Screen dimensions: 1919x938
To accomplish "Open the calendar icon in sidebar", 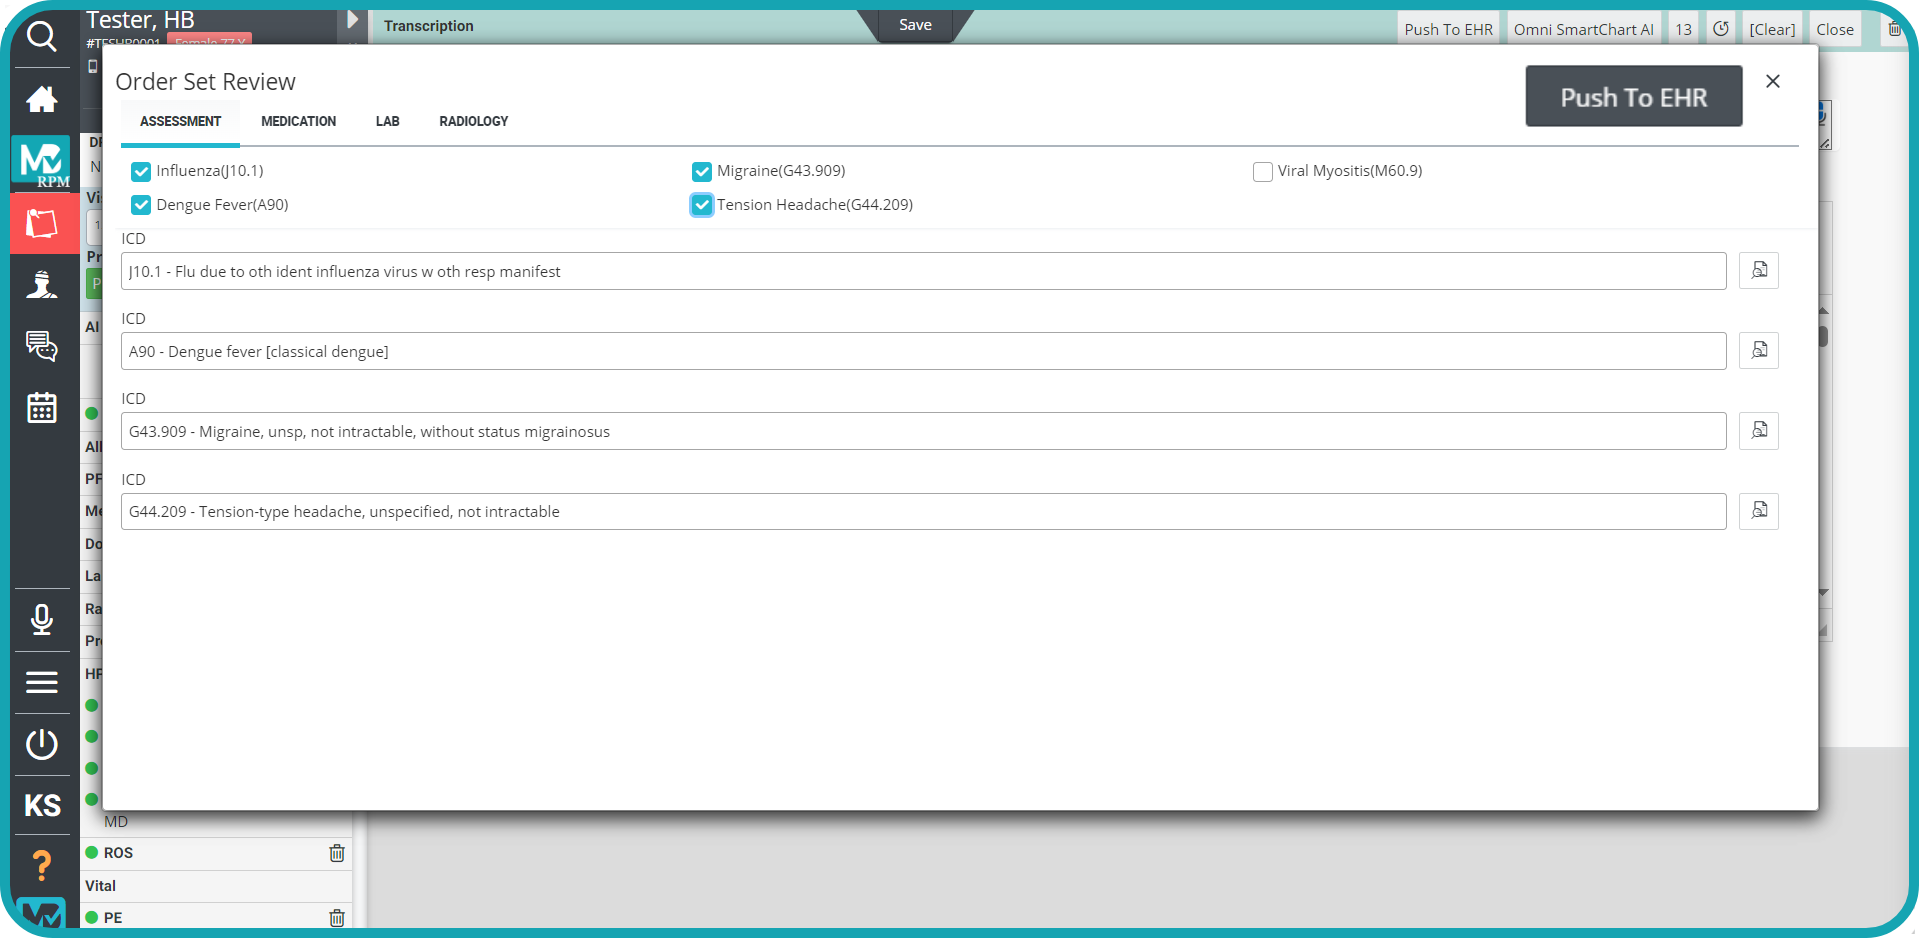I will (41, 408).
